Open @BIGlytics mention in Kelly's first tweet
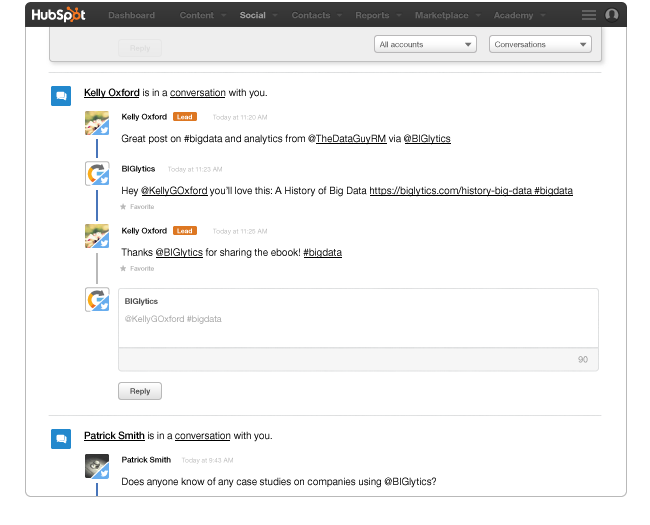Image resolution: width=650 pixels, height=525 pixels. (x=427, y=139)
